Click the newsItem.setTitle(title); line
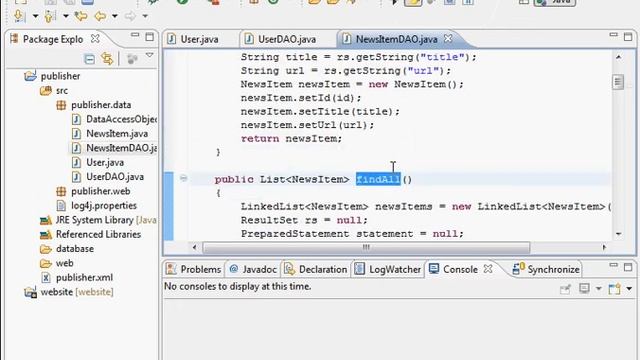Viewport: 640px width, 360px height. point(320,111)
